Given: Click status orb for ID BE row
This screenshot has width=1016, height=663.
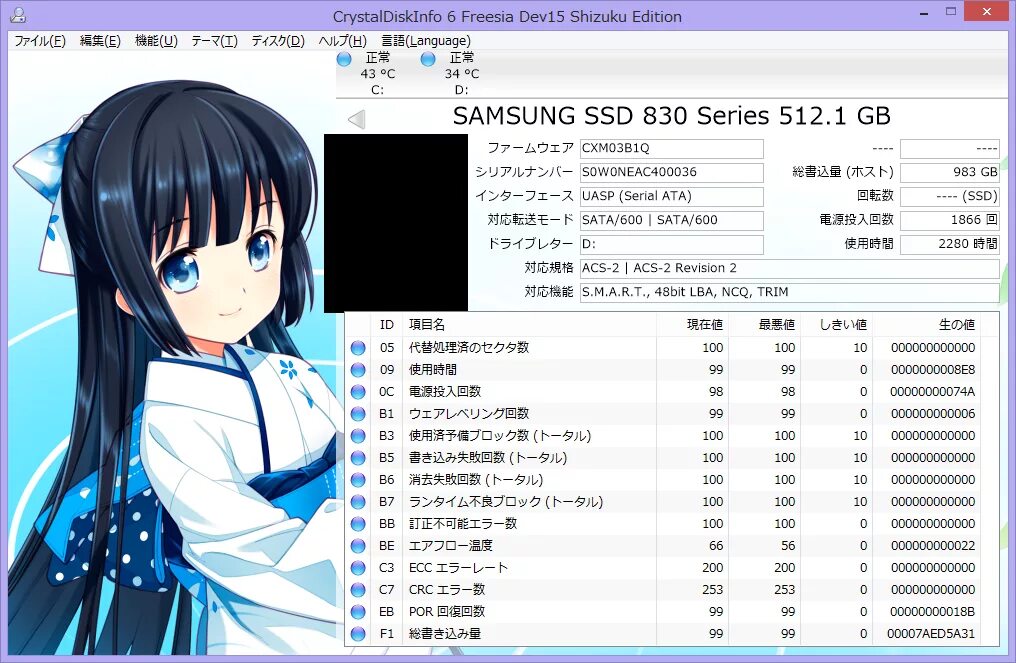Looking at the screenshot, I should pyautogui.click(x=358, y=546).
